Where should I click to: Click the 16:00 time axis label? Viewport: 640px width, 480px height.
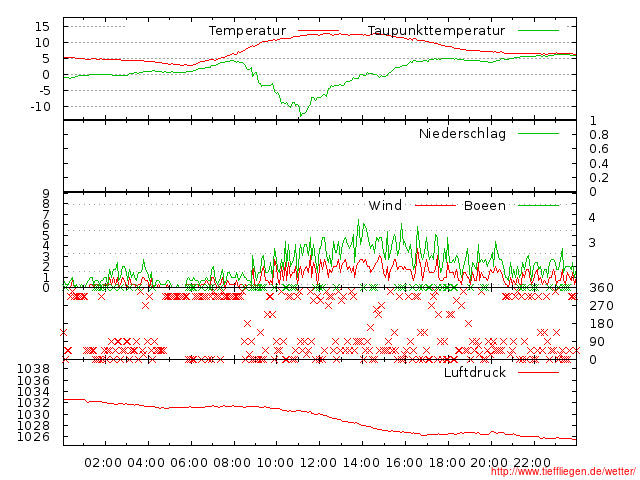point(404,463)
